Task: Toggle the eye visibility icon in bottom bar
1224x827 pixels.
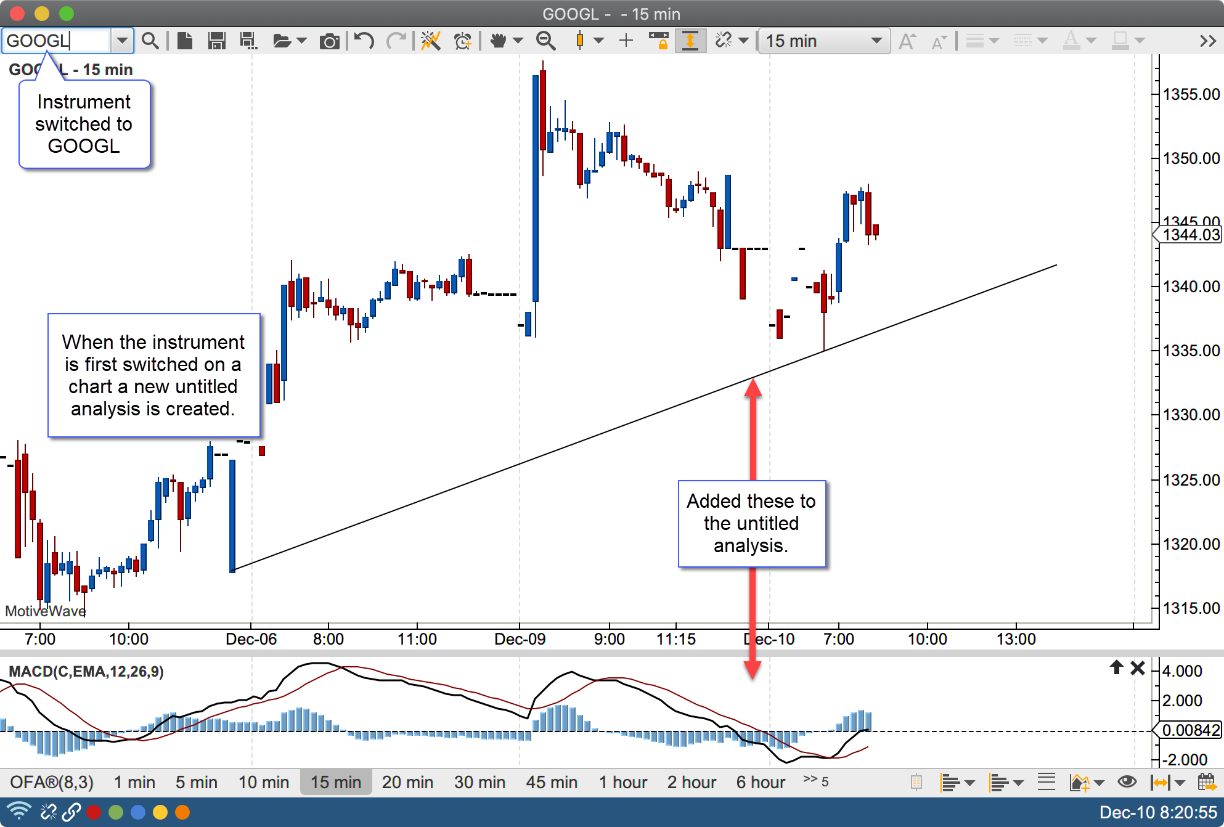Action: [1127, 782]
